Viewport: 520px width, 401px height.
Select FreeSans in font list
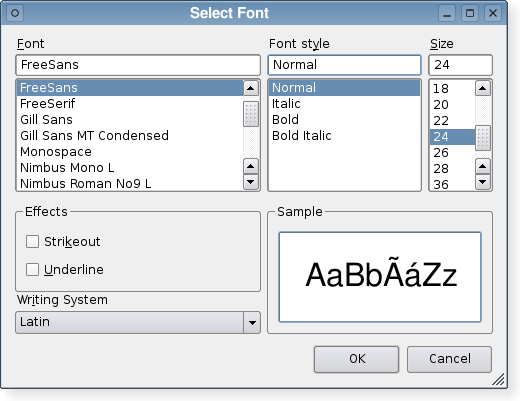point(130,88)
